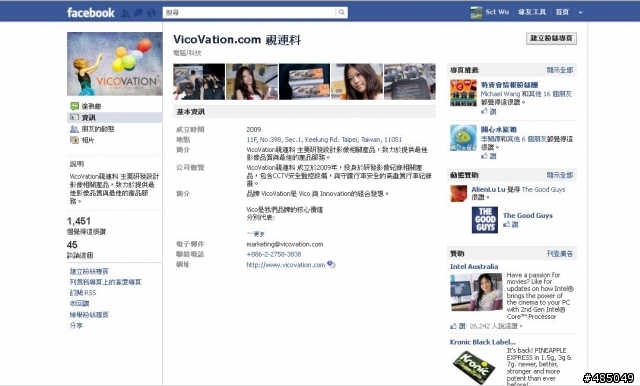Click The Good Guys logo thumbnail
640x386 pixels.
[x=485, y=220]
